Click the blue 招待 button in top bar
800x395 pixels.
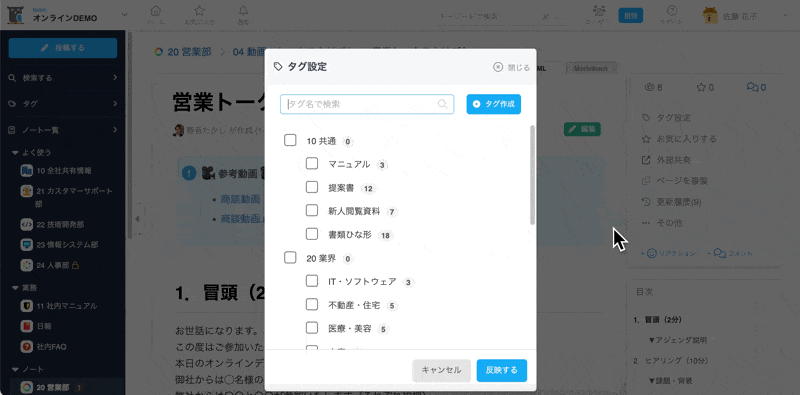[631, 15]
